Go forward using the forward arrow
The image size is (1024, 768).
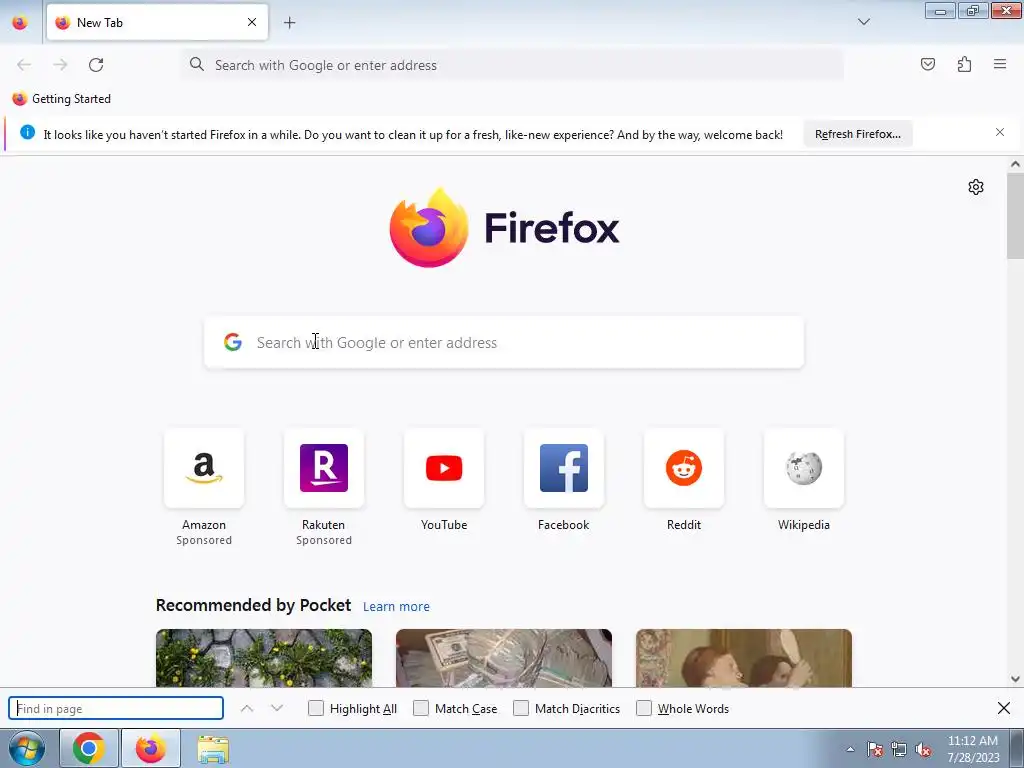[60, 65]
